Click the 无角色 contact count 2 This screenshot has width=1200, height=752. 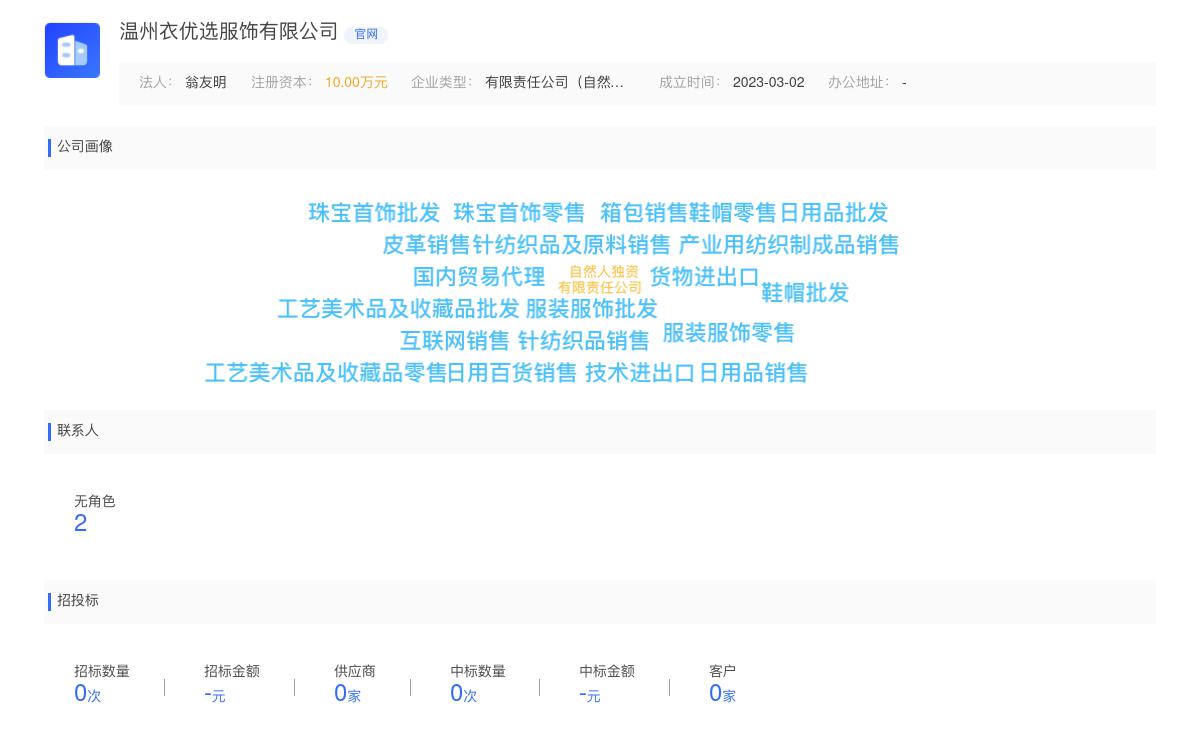81,524
